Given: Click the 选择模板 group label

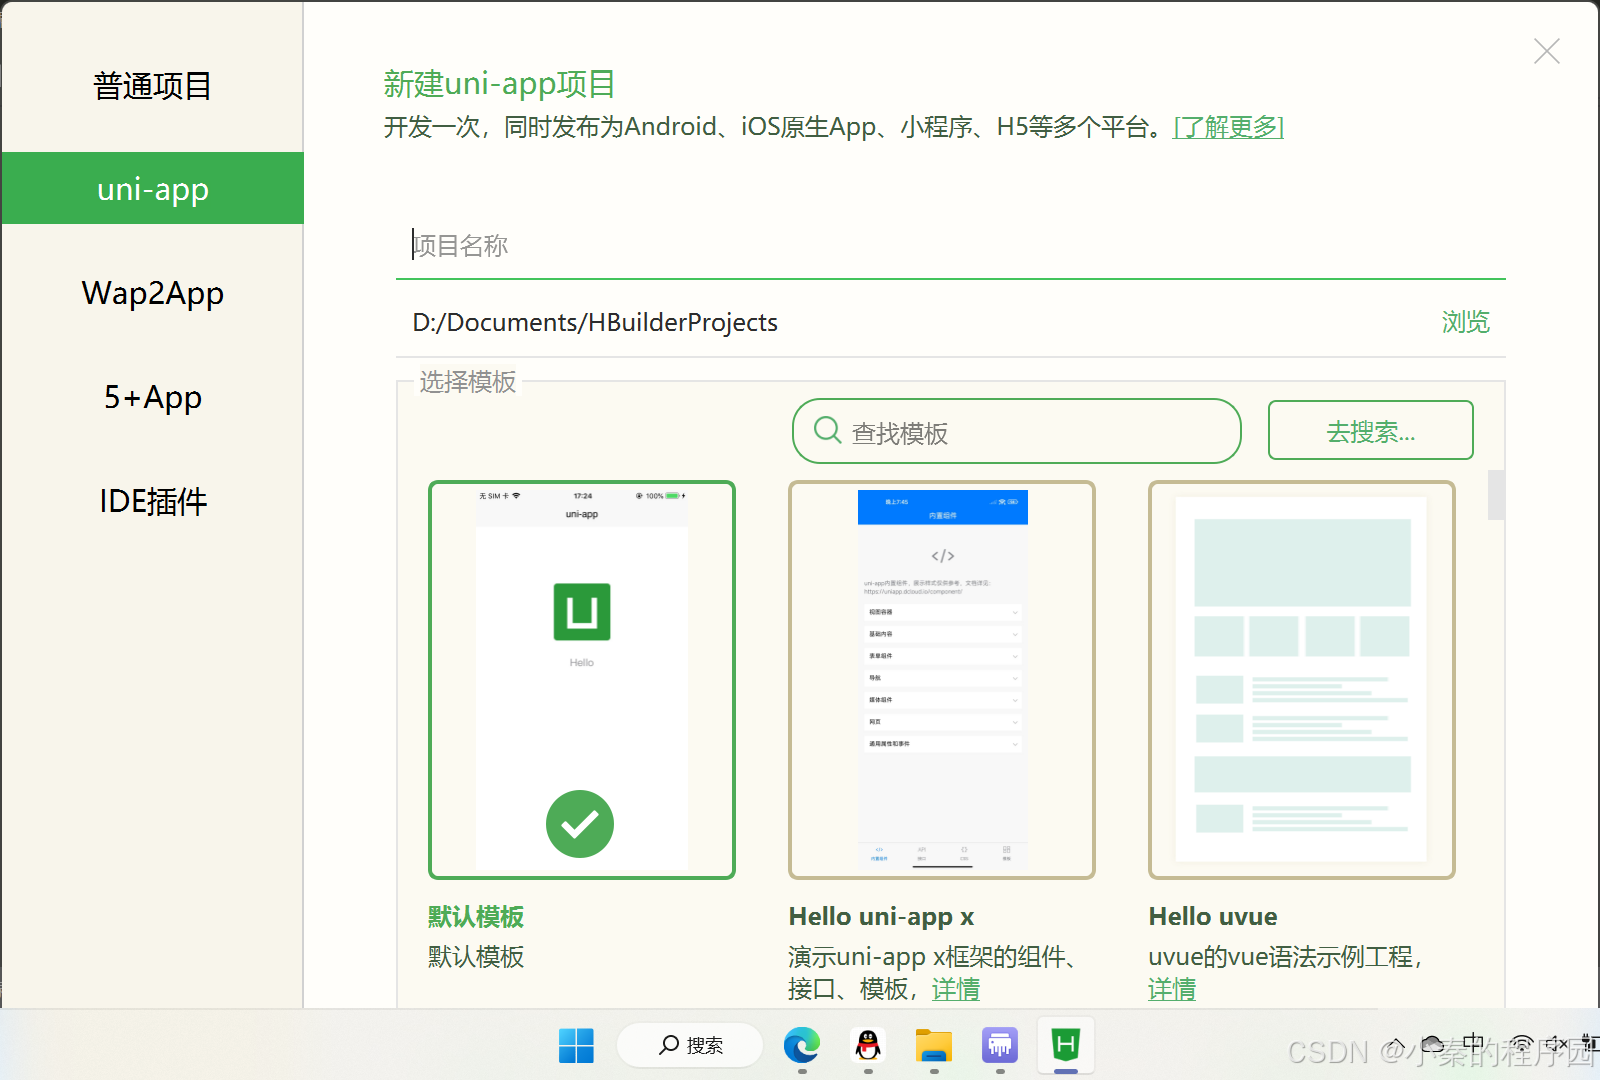Looking at the screenshot, I should coord(467,381).
